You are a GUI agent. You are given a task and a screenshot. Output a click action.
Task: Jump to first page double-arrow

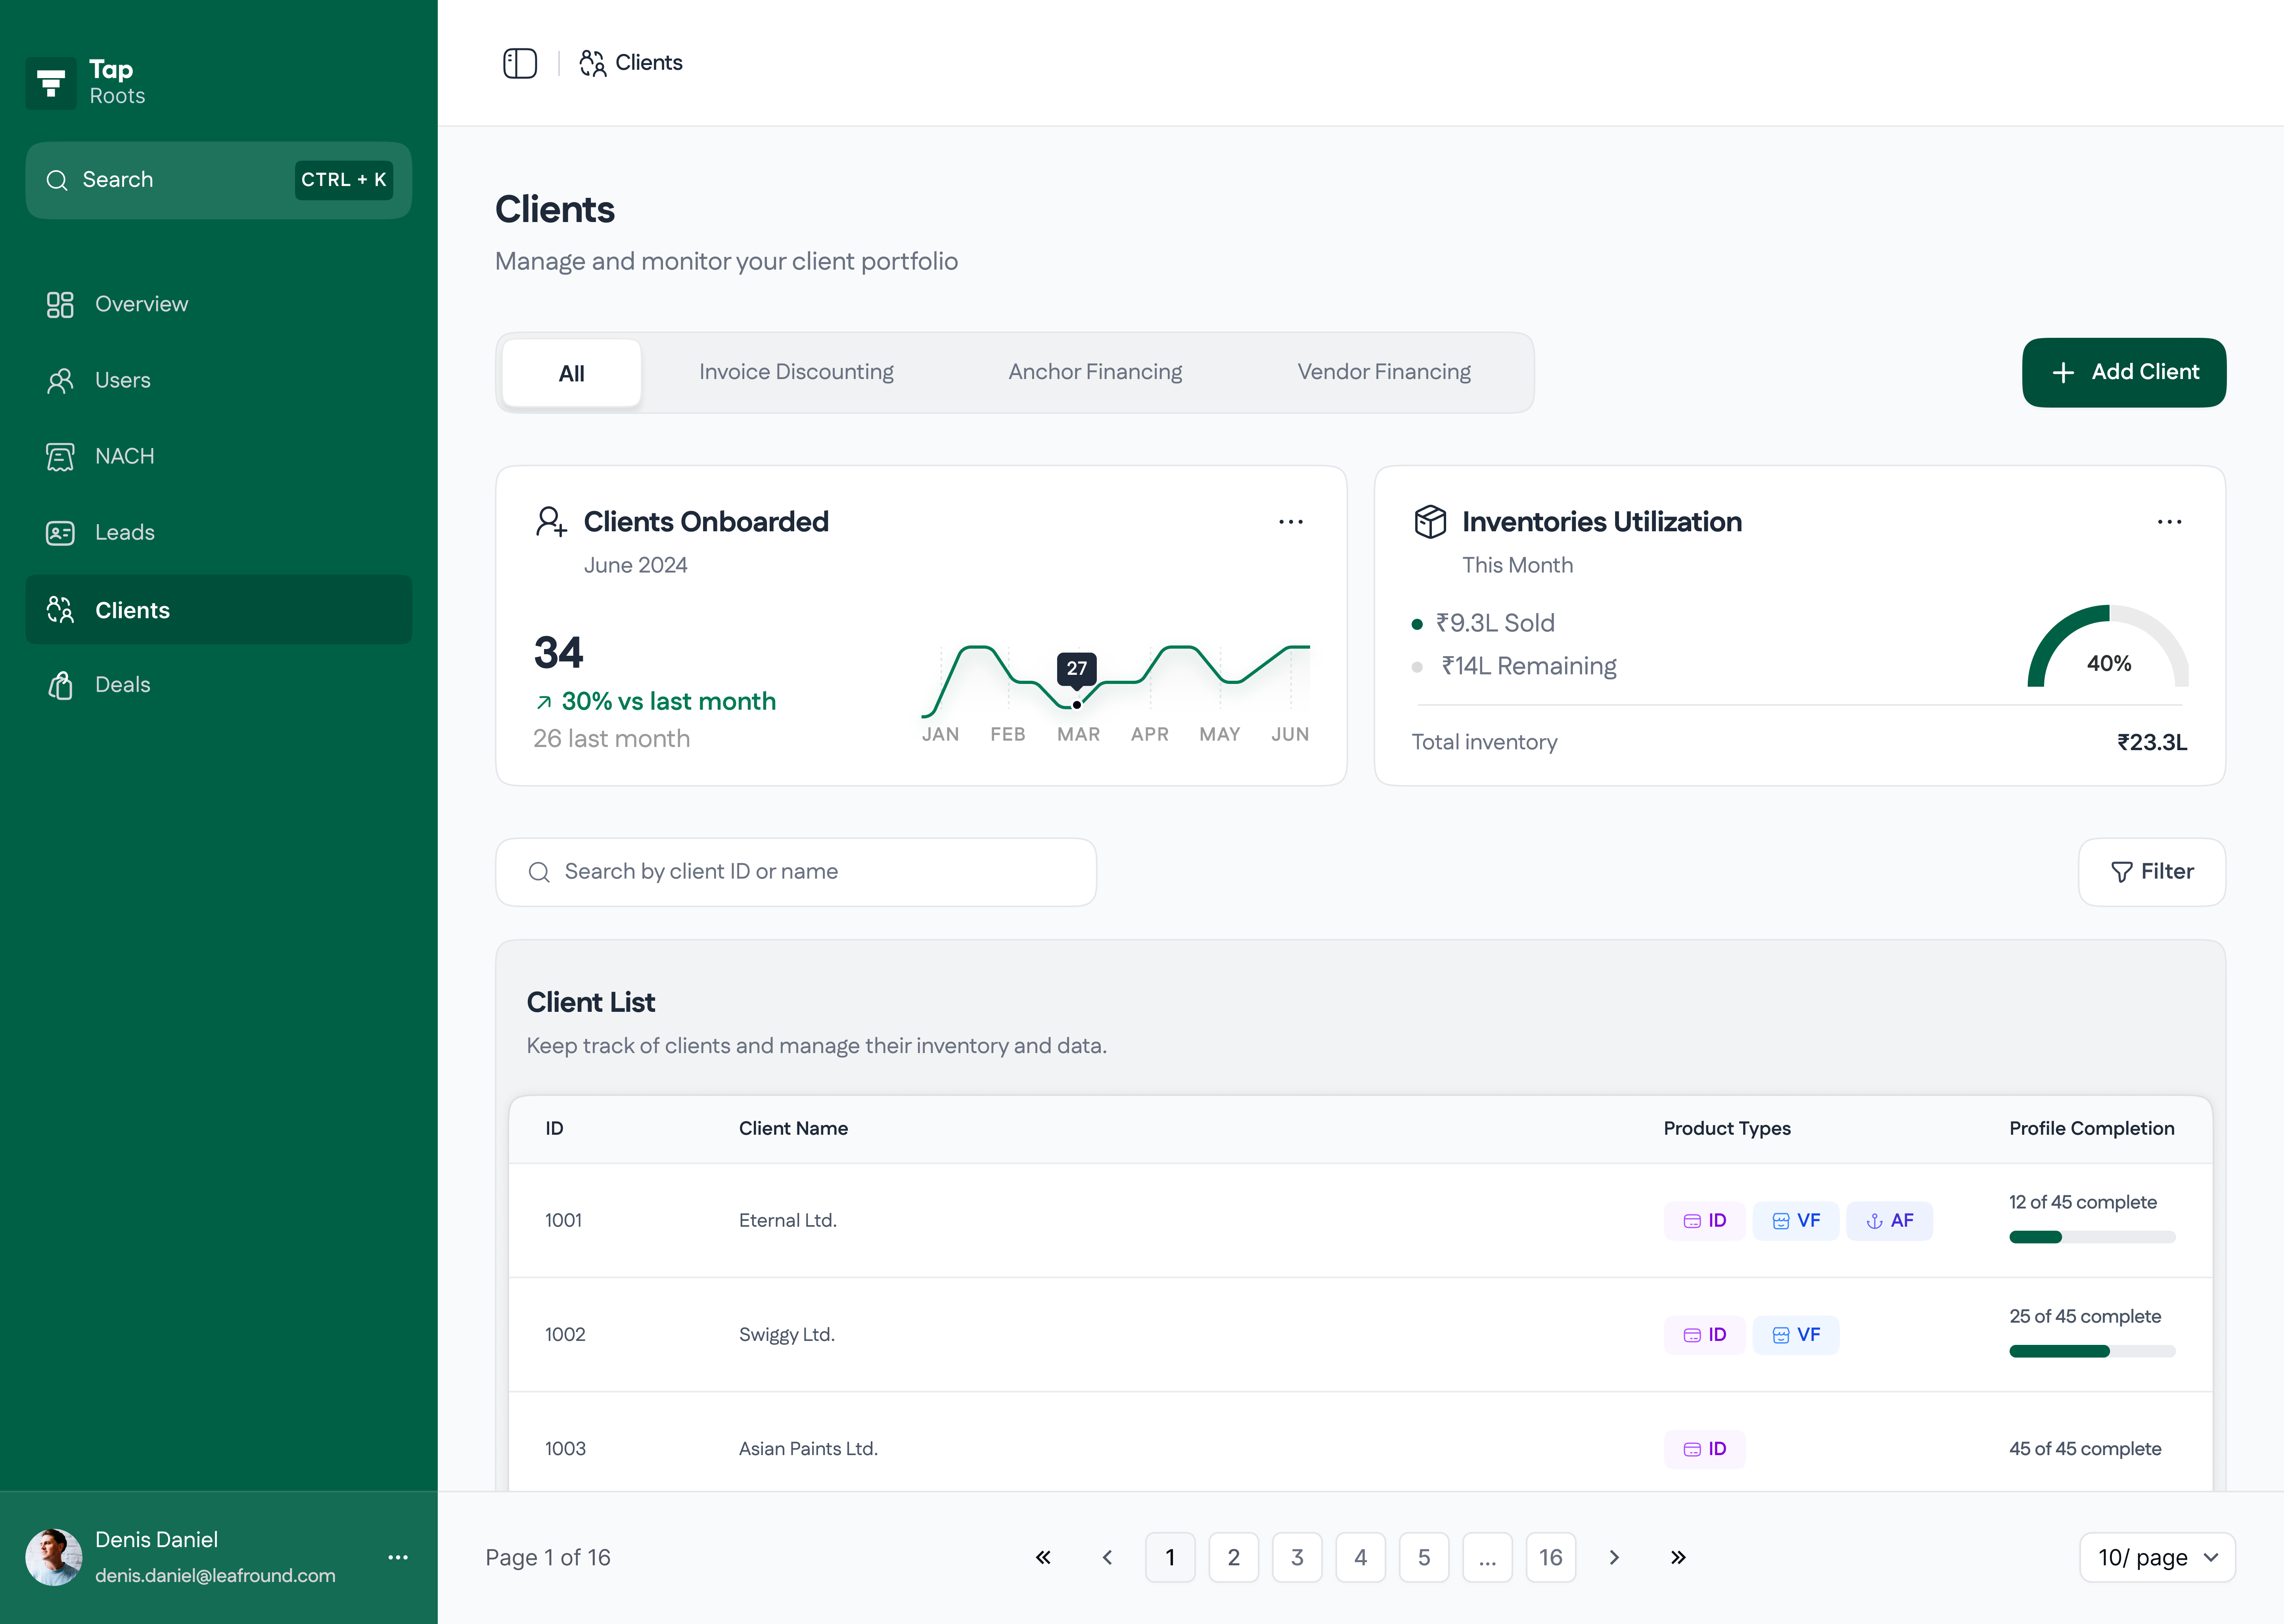pos(1043,1557)
